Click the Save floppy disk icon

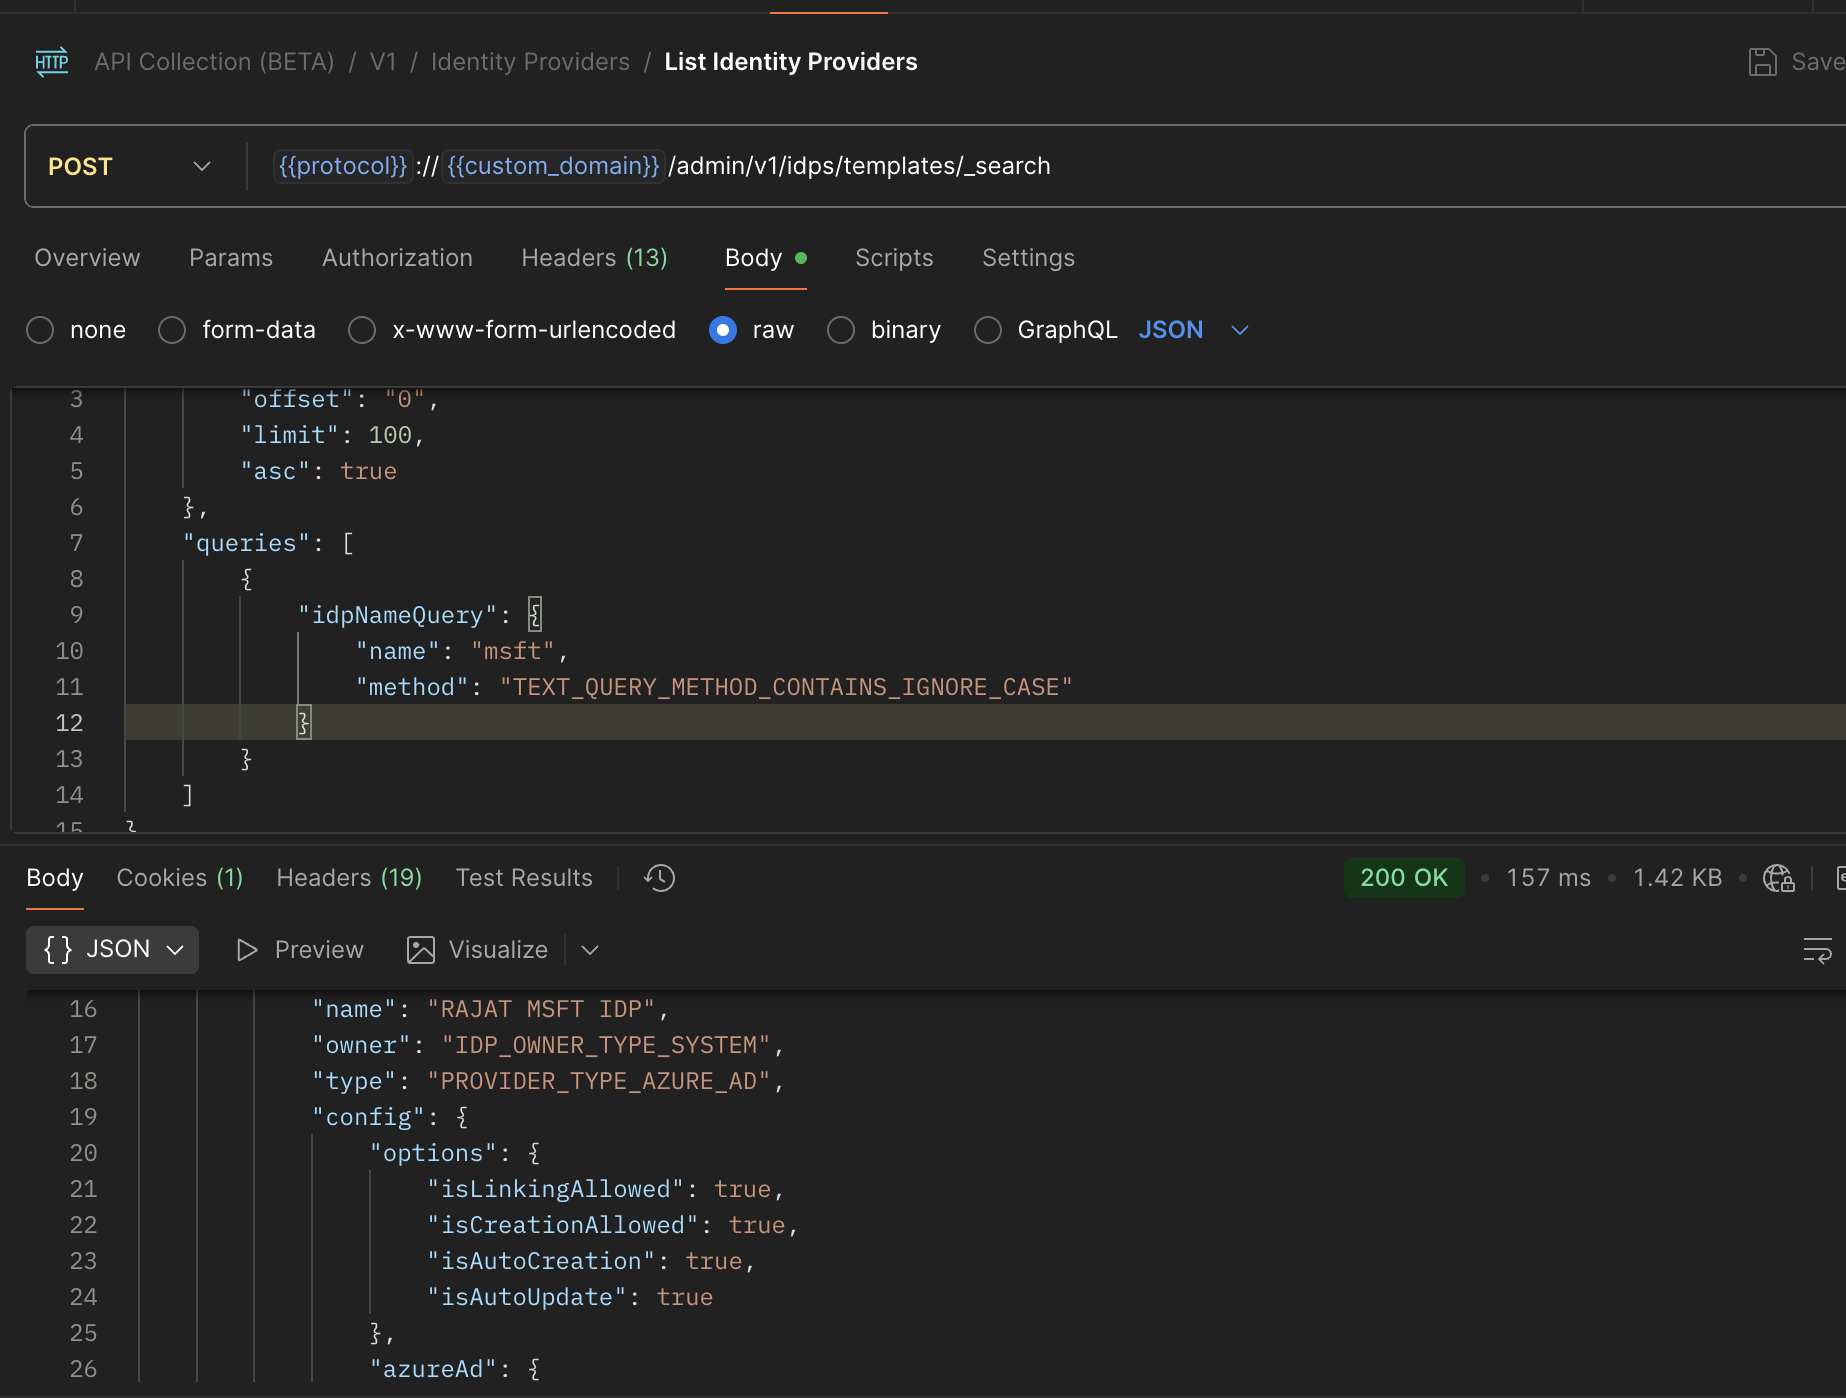click(1762, 62)
